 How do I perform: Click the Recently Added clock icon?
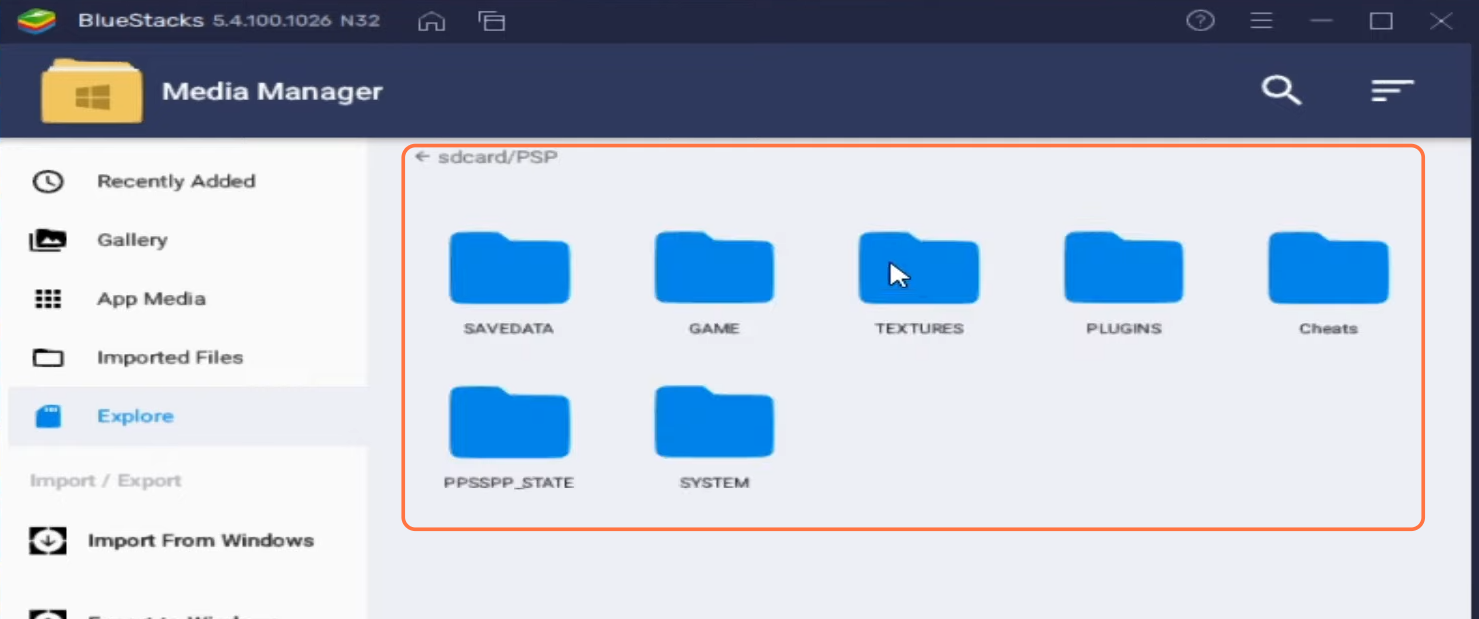coord(48,182)
